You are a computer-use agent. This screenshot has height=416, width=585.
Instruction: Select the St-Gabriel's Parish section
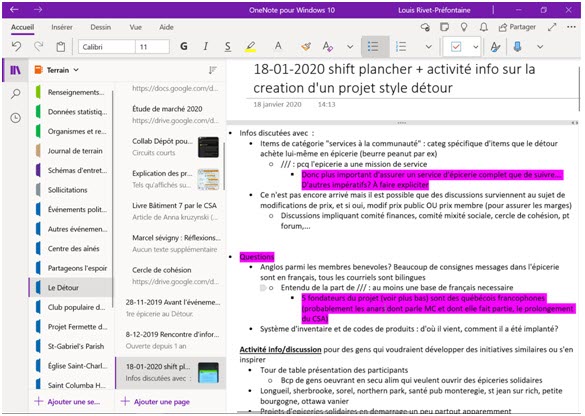click(71, 346)
